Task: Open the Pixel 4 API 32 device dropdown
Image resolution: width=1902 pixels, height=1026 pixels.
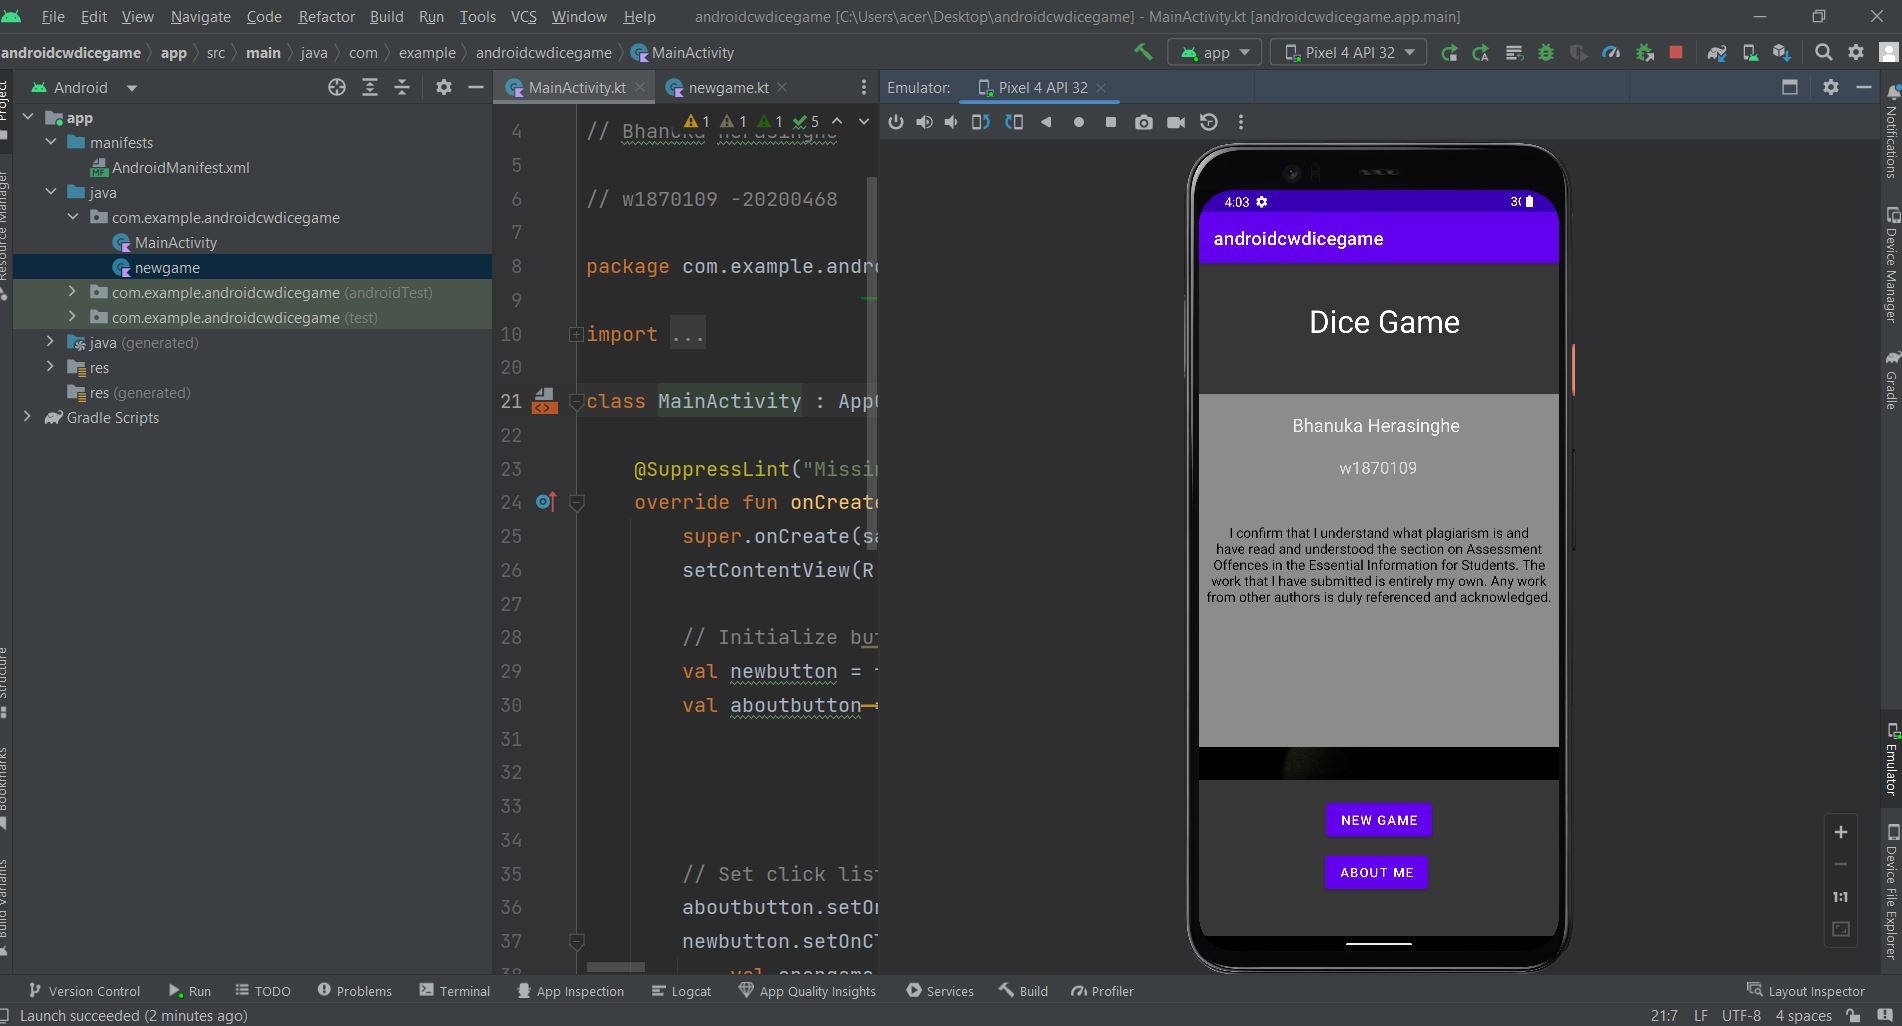Action: pyautogui.click(x=1348, y=52)
